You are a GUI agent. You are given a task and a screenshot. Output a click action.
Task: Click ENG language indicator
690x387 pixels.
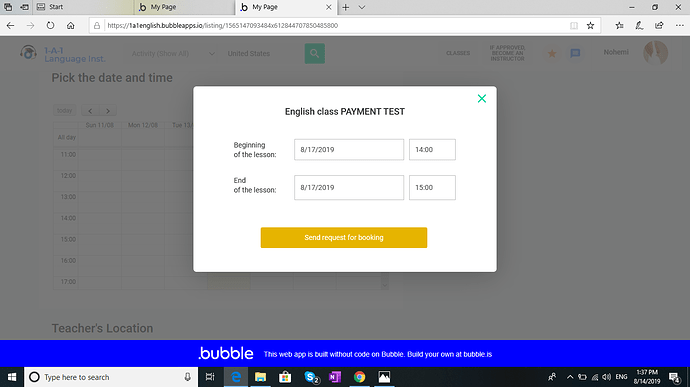point(621,377)
